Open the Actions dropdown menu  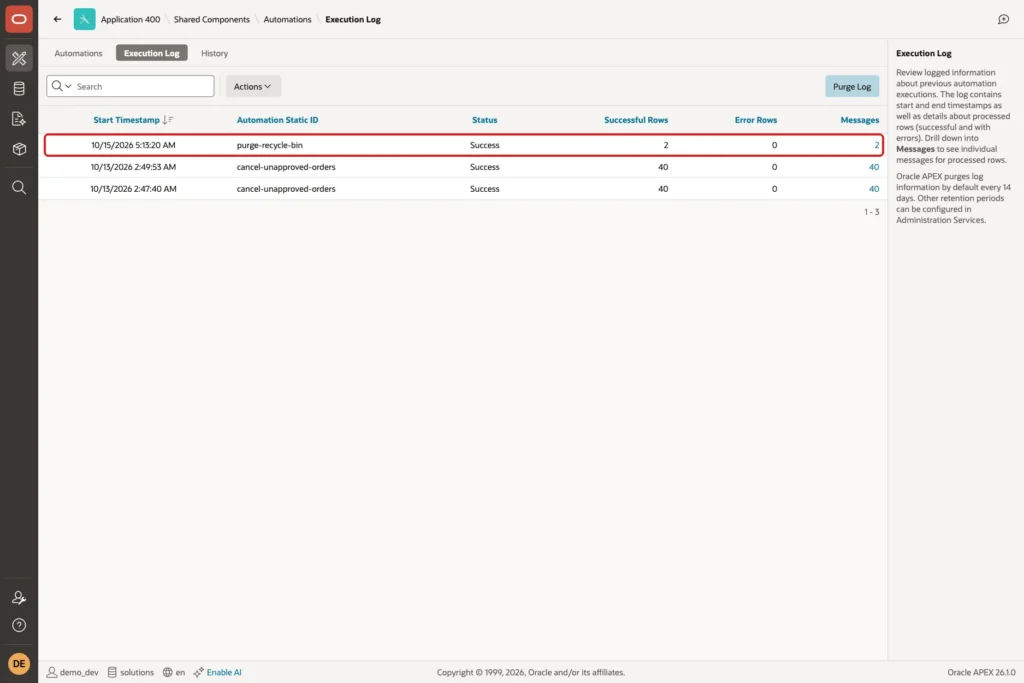253,86
